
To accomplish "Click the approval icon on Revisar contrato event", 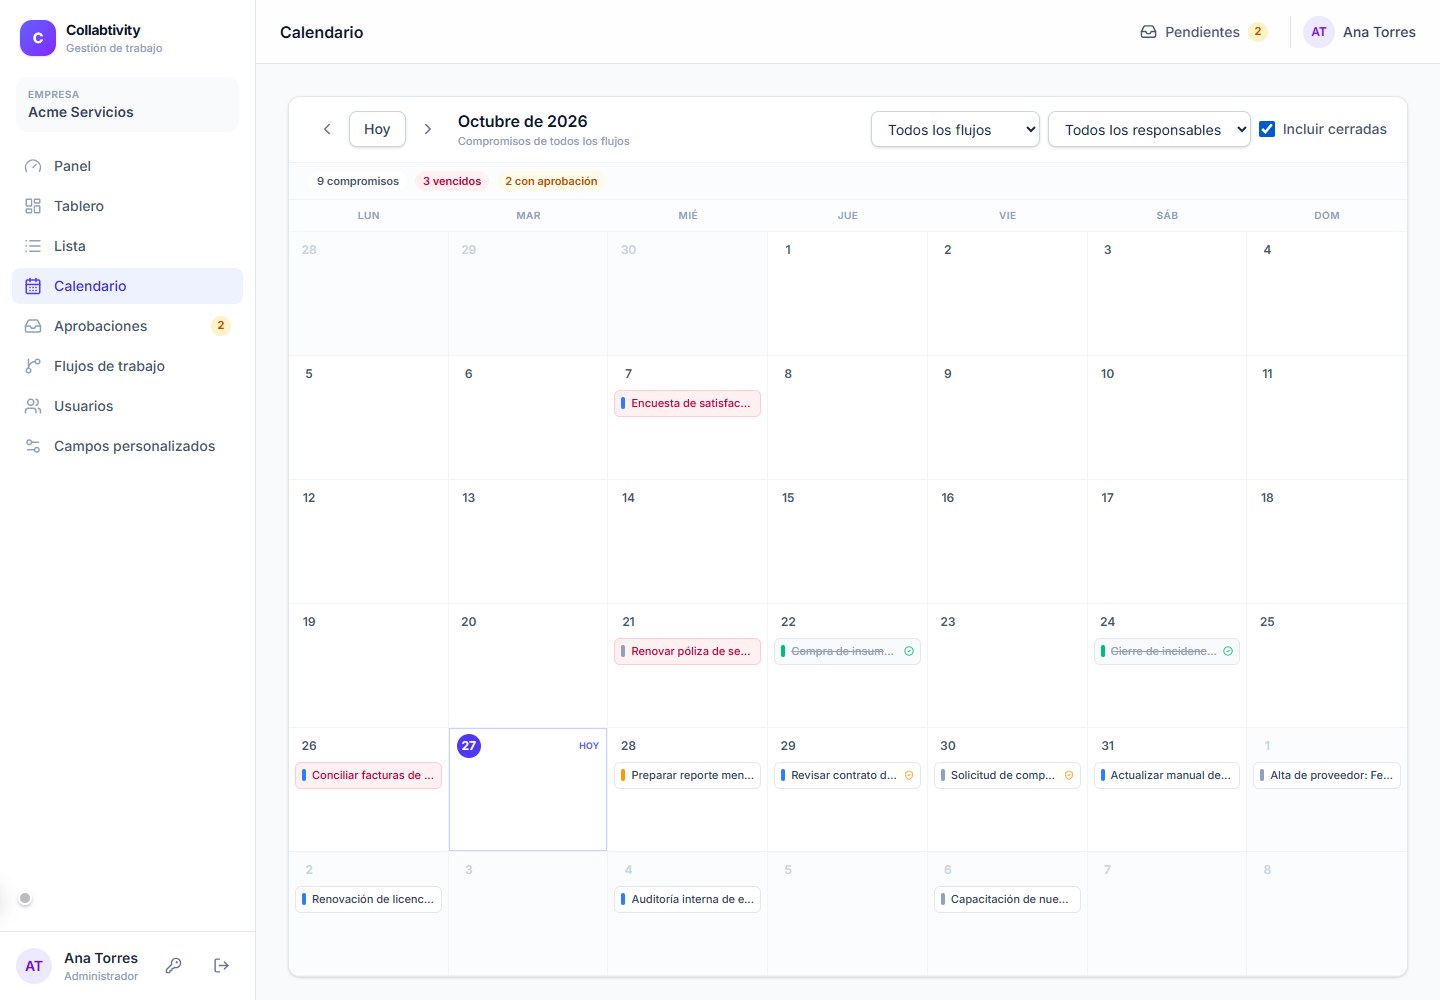I will 909,775.
